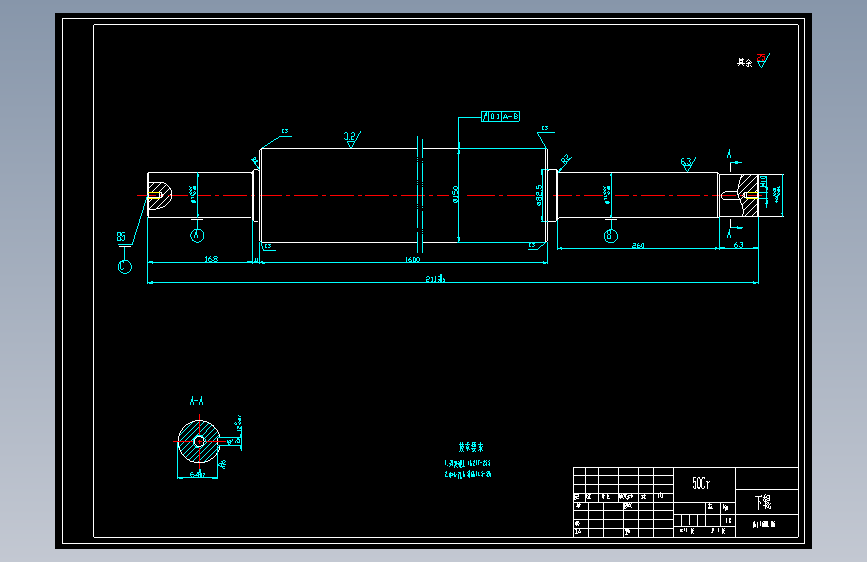Click the '下辊' part name in title block
This screenshot has width=867, height=562.
(763, 502)
